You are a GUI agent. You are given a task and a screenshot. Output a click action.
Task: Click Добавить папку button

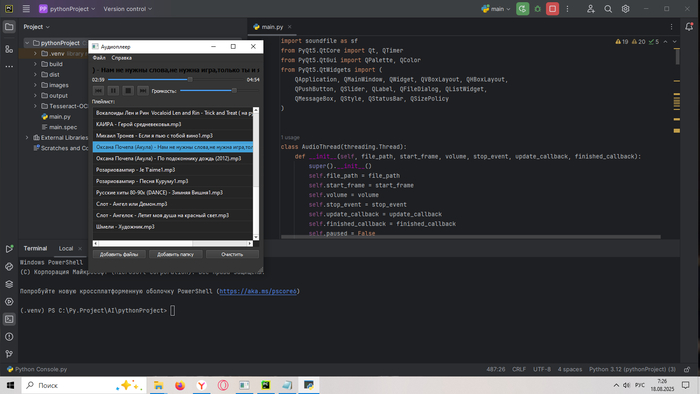coord(175,254)
